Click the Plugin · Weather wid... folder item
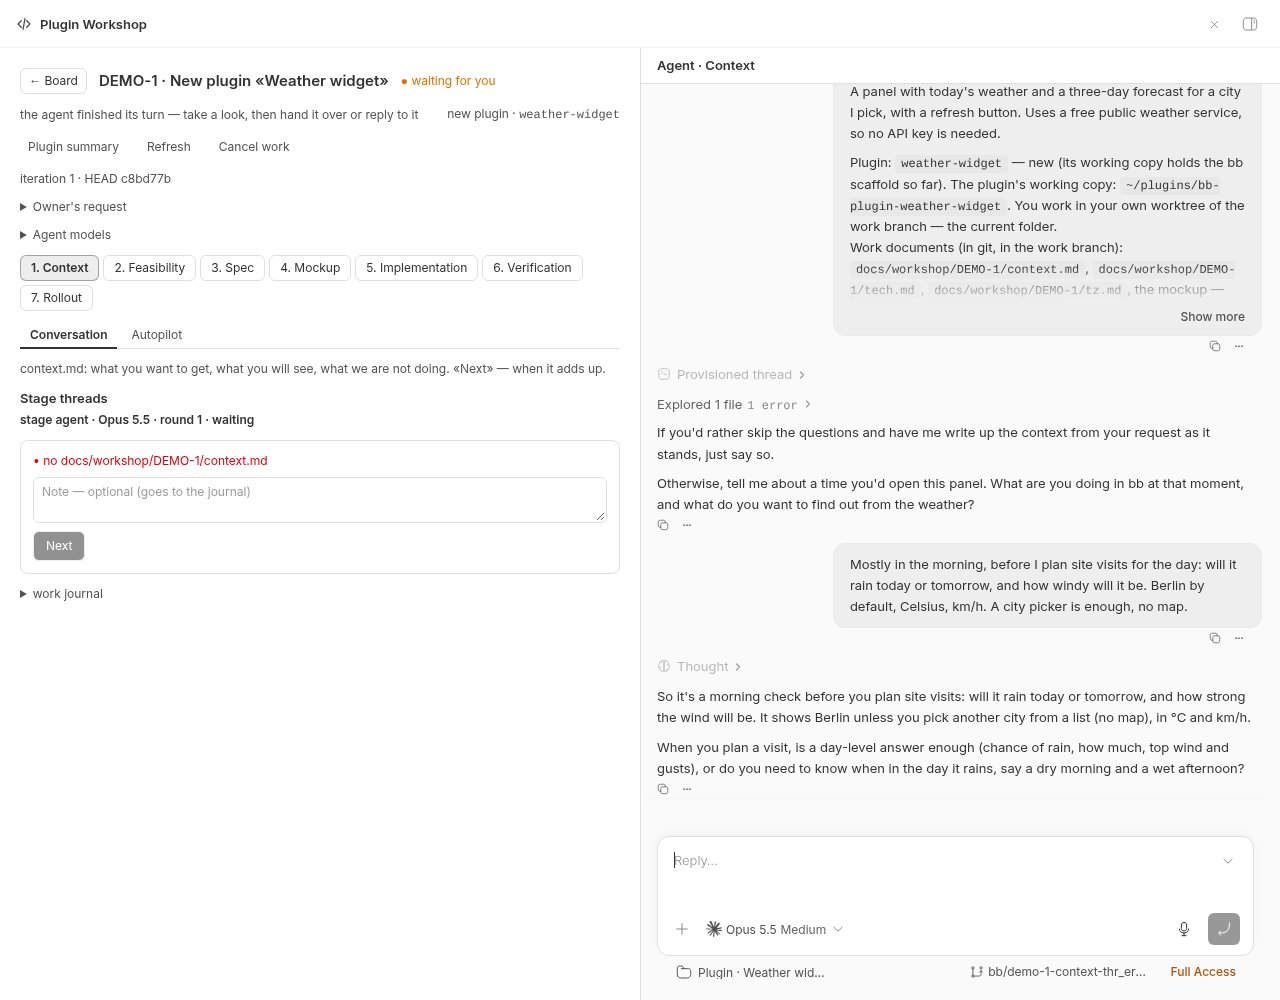1280x1000 pixels. [751, 972]
